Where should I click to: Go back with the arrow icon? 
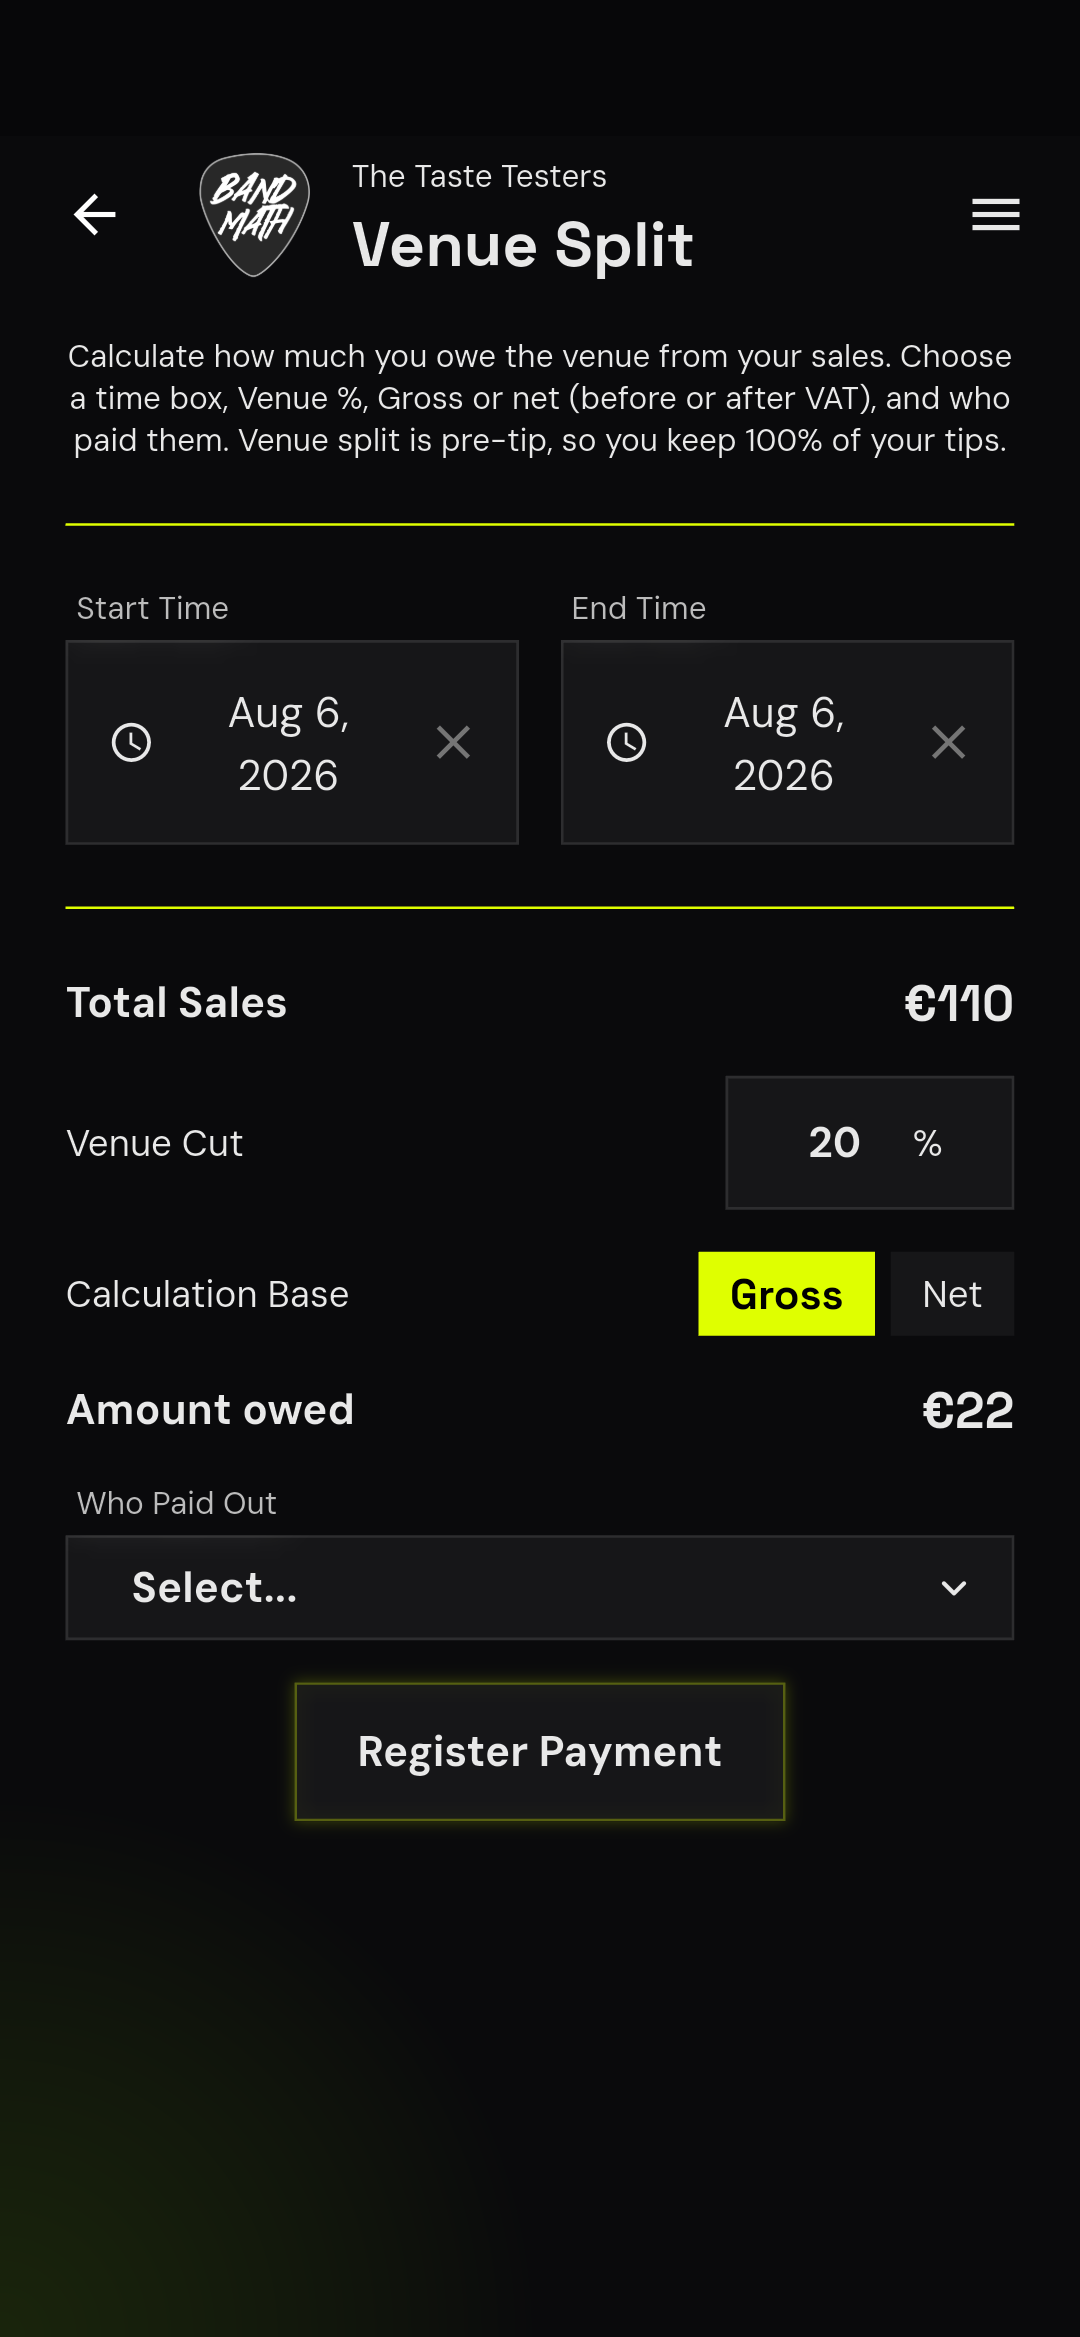pyautogui.click(x=95, y=215)
